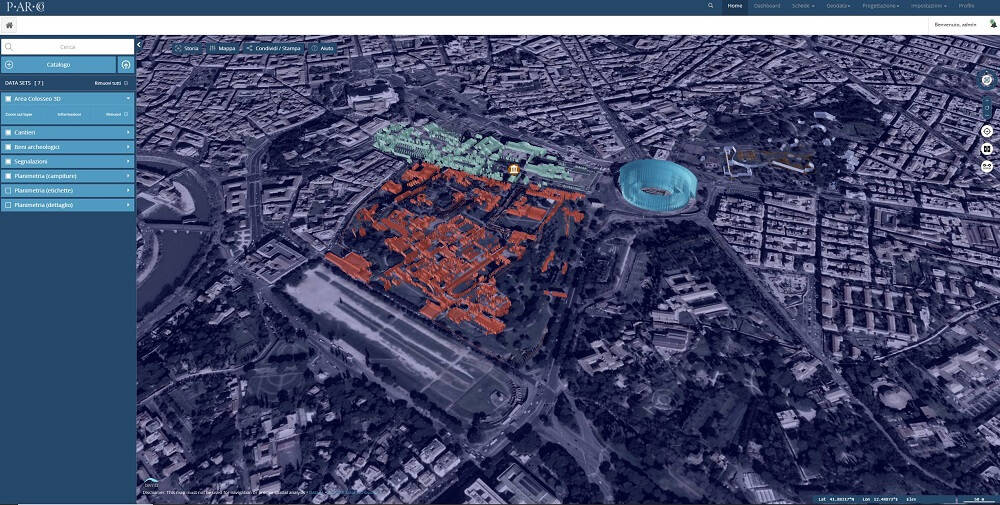Click the compass navigation control
1000x505 pixels.
click(987, 80)
